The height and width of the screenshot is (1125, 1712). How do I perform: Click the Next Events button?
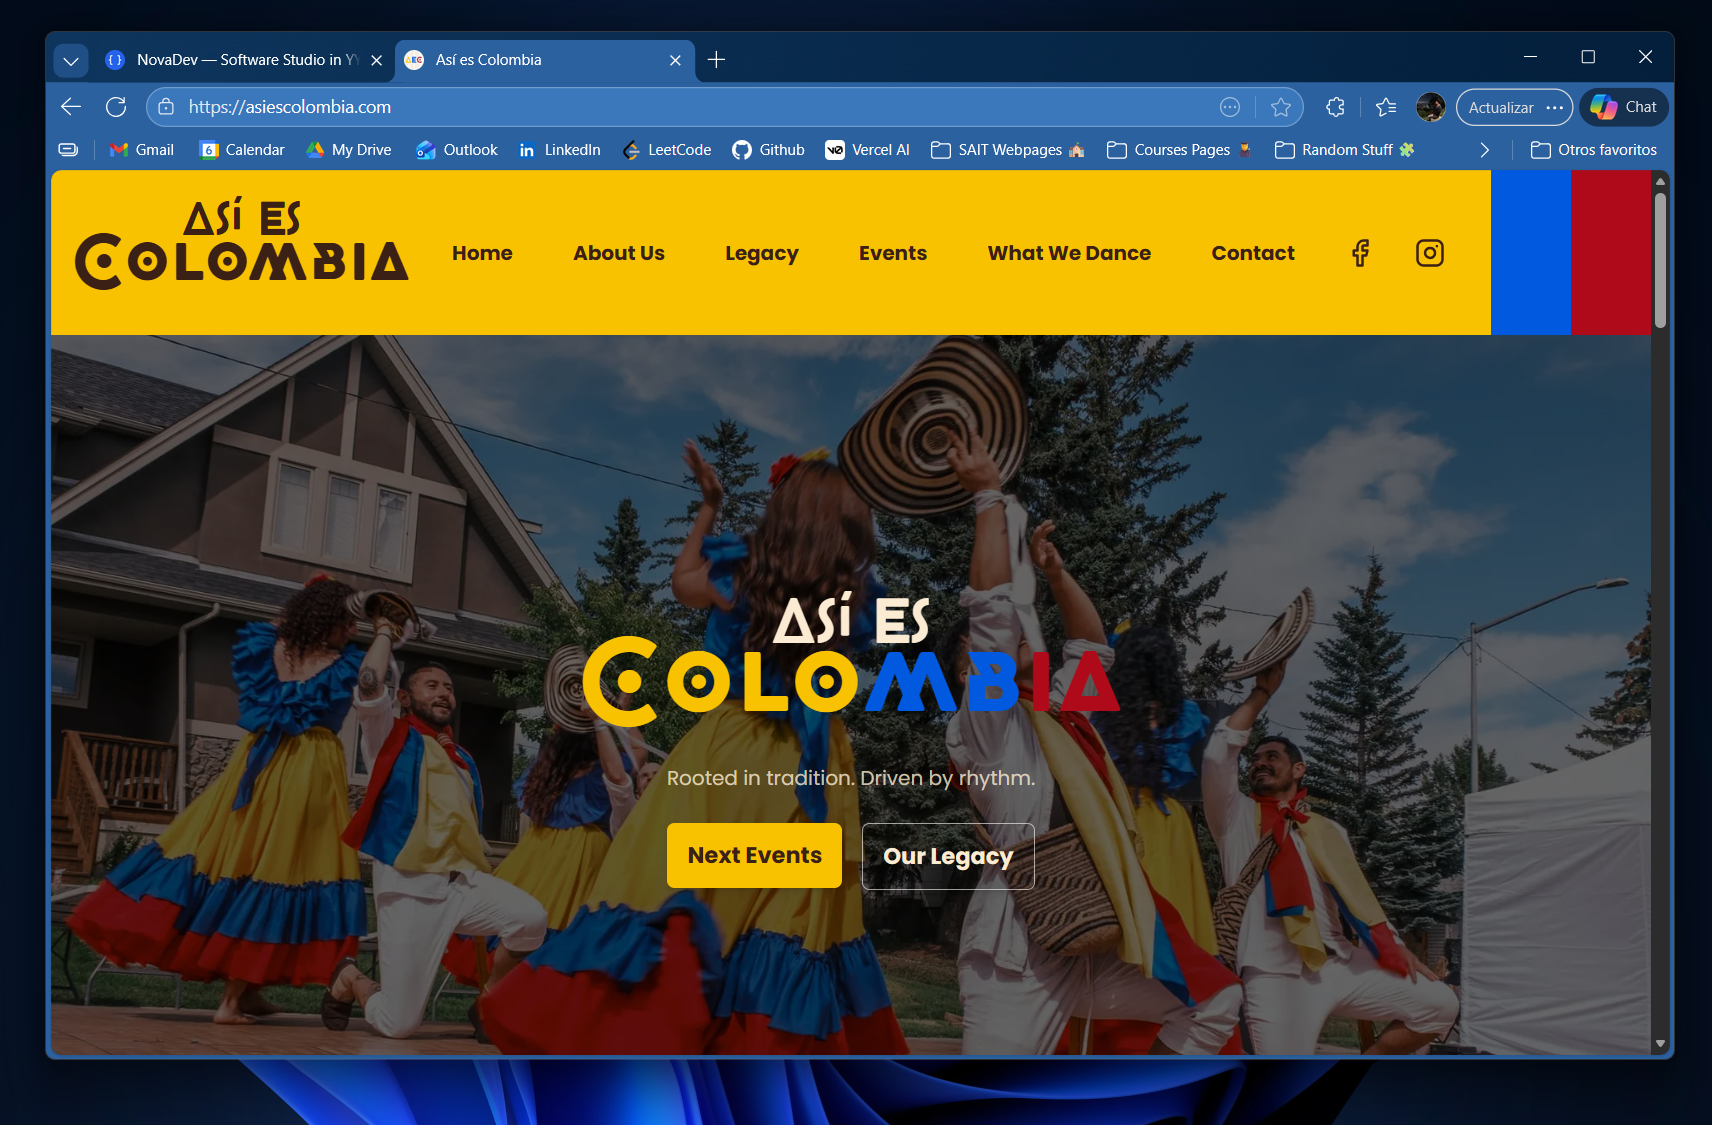[x=753, y=855]
